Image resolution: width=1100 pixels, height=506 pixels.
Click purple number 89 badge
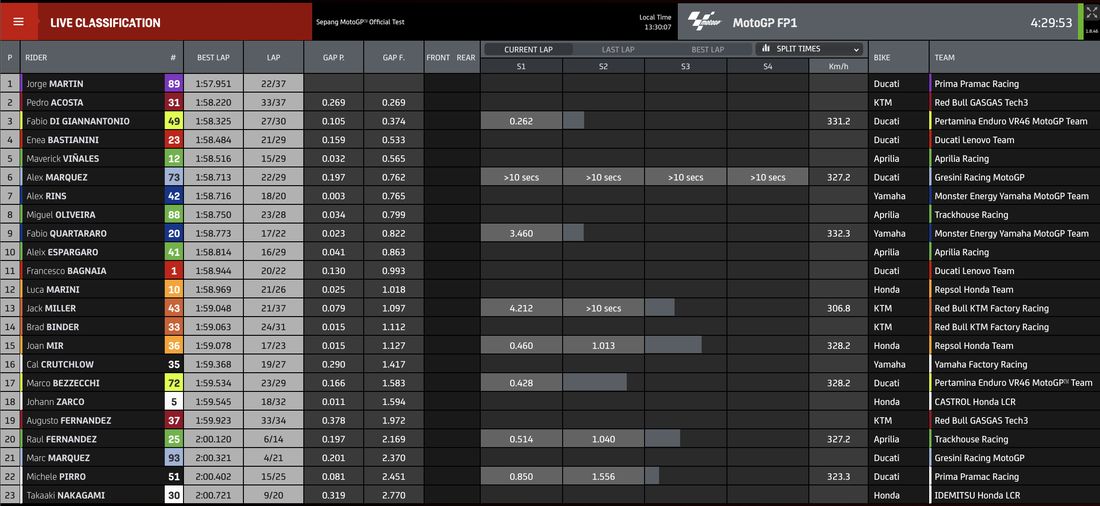(173, 84)
